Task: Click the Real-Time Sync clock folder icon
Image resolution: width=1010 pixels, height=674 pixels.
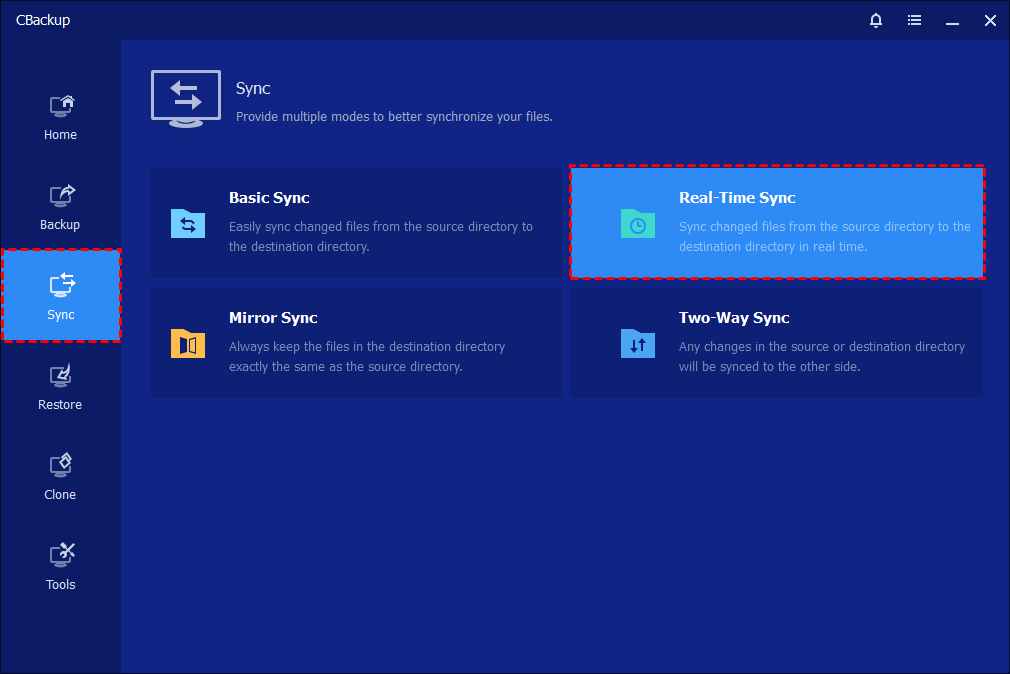Action: [x=637, y=223]
